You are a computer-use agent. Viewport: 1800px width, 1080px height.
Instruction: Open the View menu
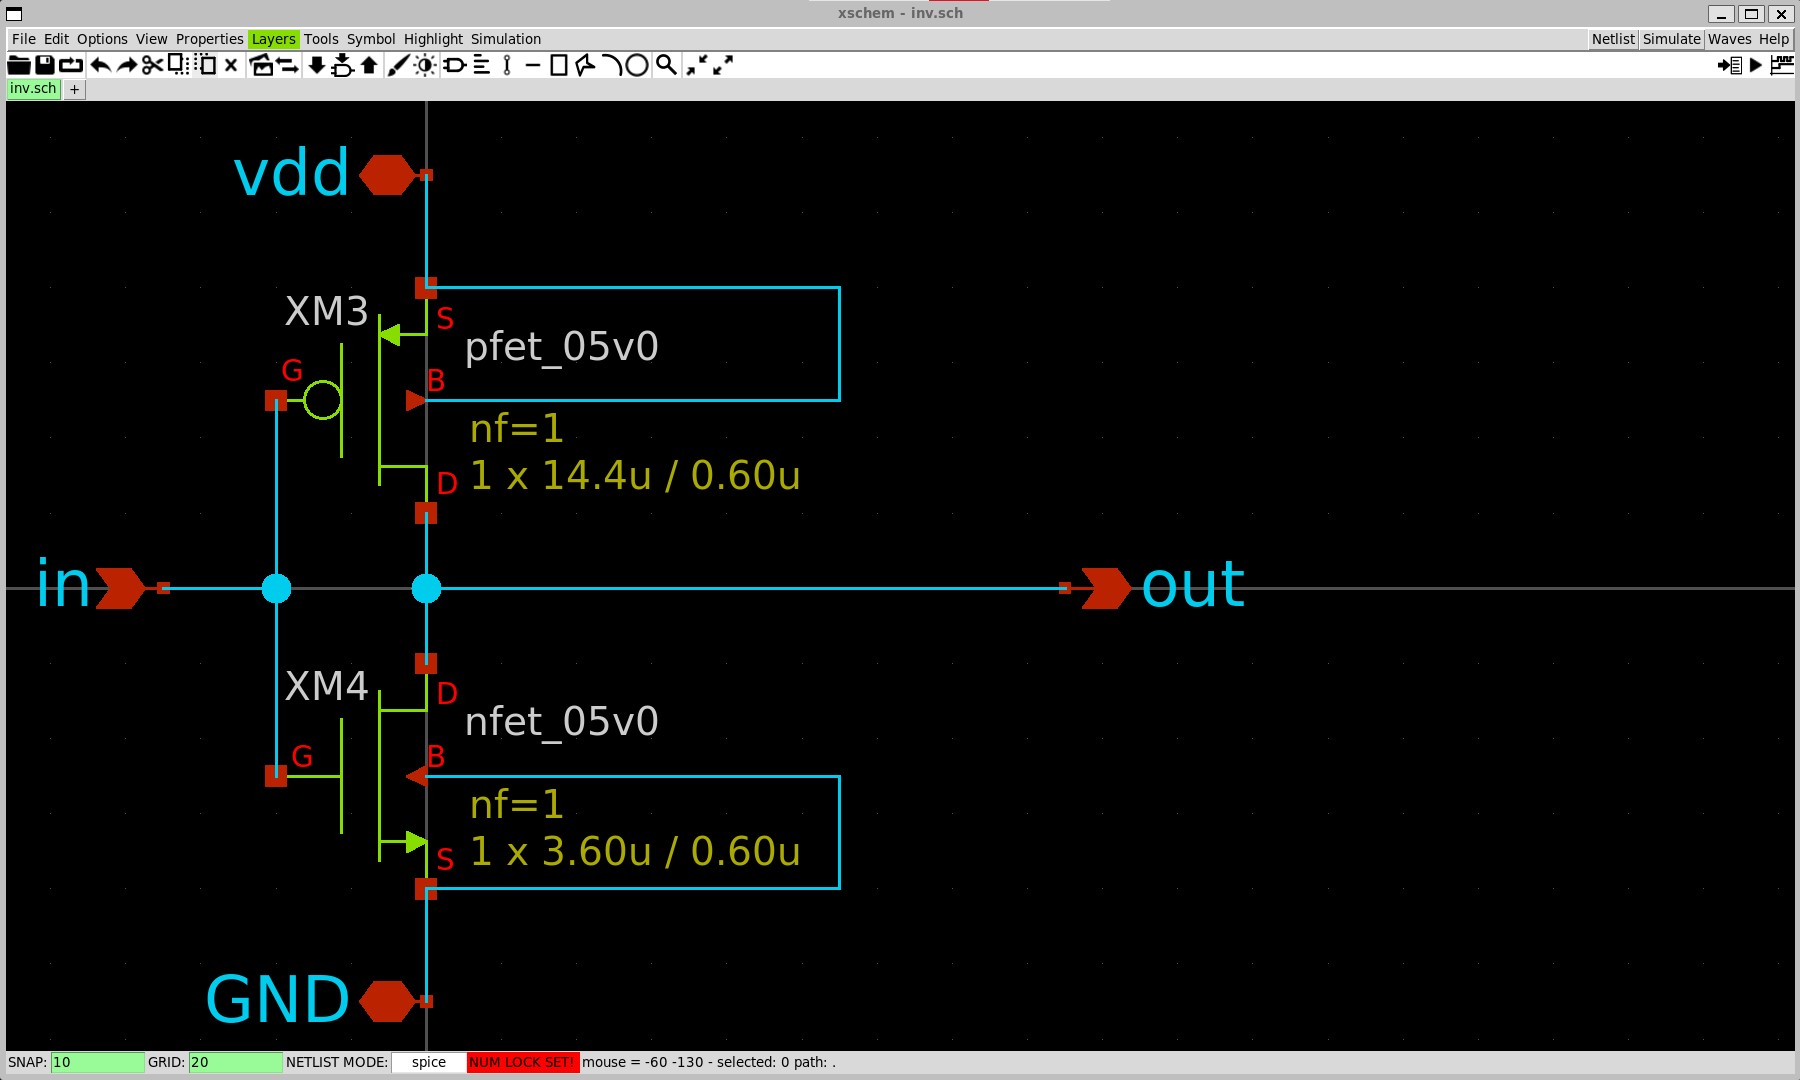point(152,39)
